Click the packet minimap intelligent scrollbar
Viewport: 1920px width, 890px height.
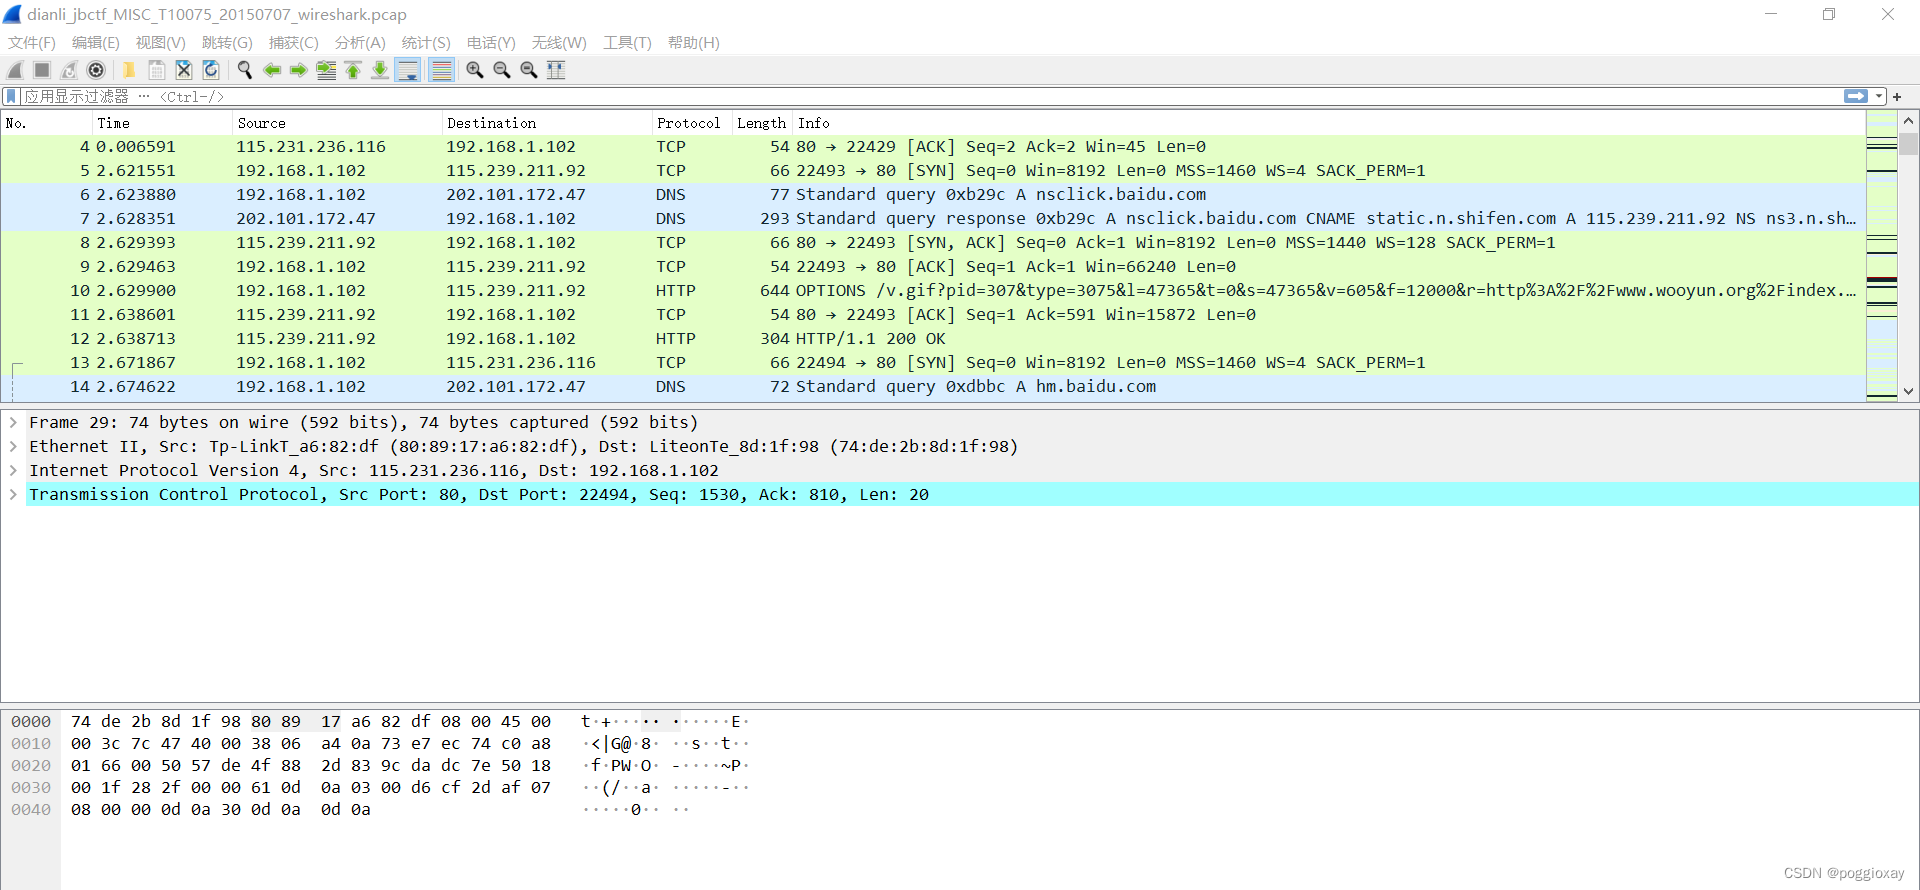click(1882, 256)
